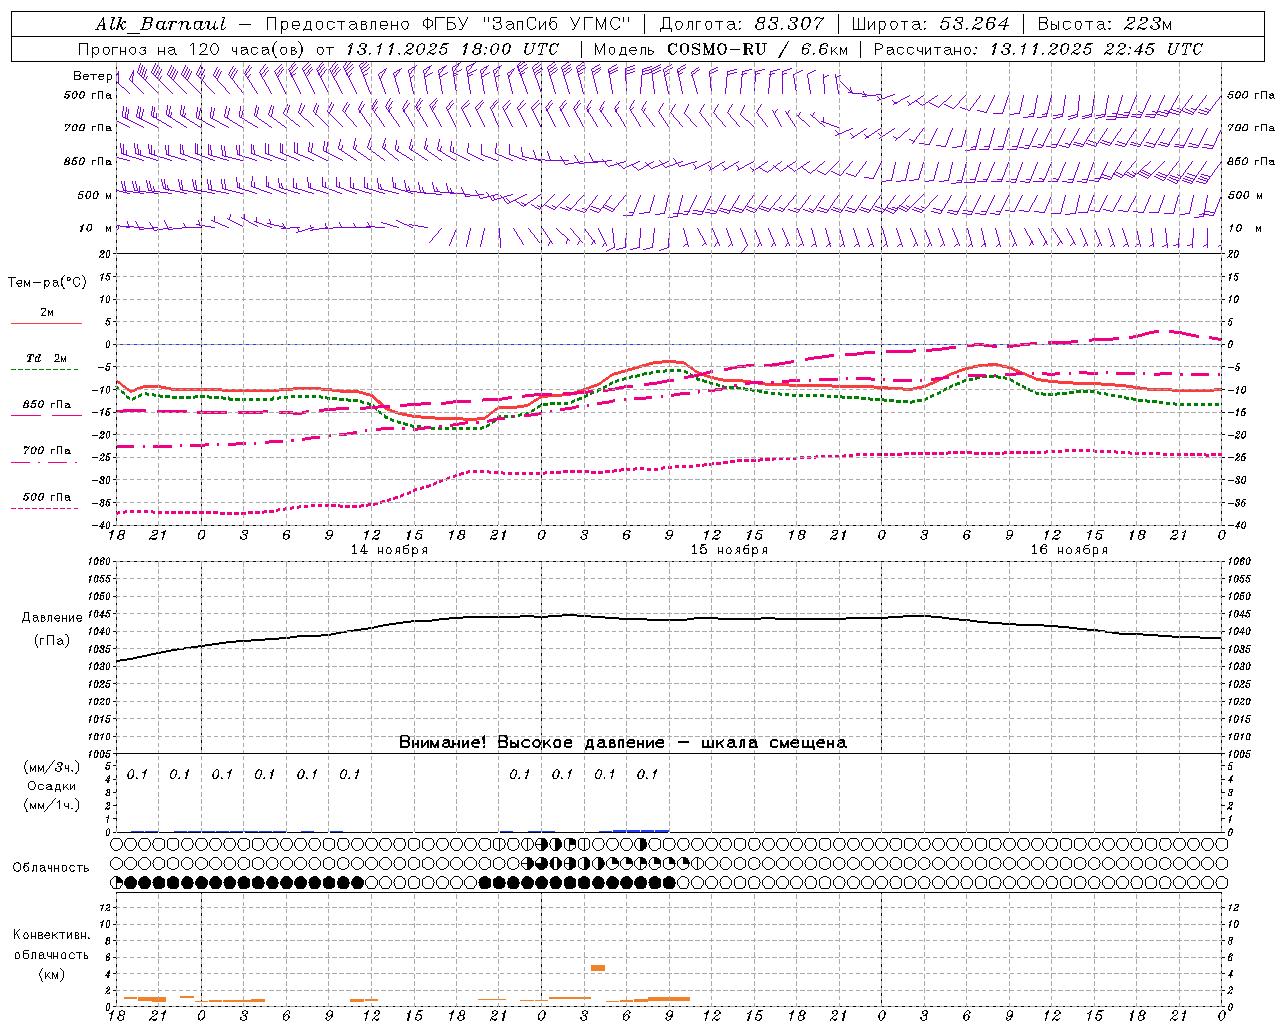Click the "Давление" pressure panel label
1280x1024 pixels.
point(52,618)
